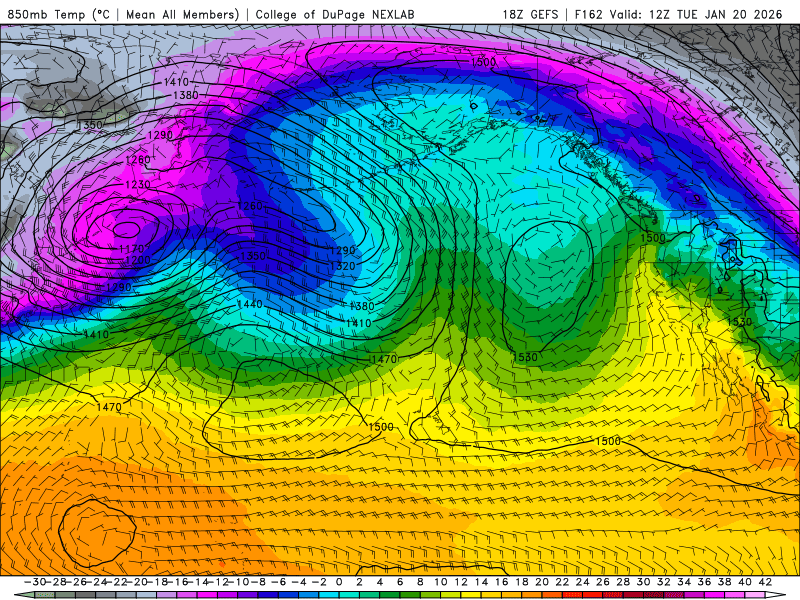The height and width of the screenshot is (600, 800).
Task: Select the -22 color scale label
Action: [x=117, y=582]
